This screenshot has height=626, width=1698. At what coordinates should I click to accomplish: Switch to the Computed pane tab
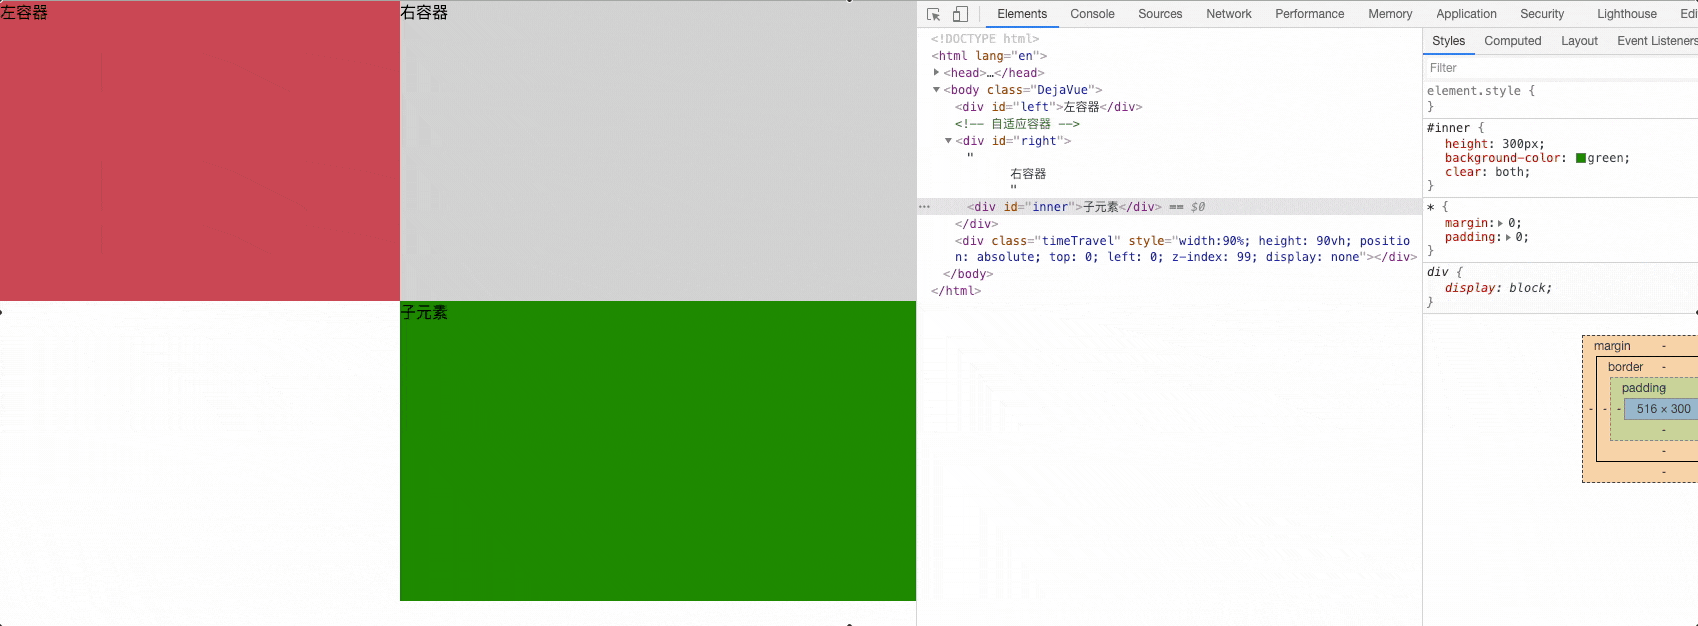click(1512, 41)
